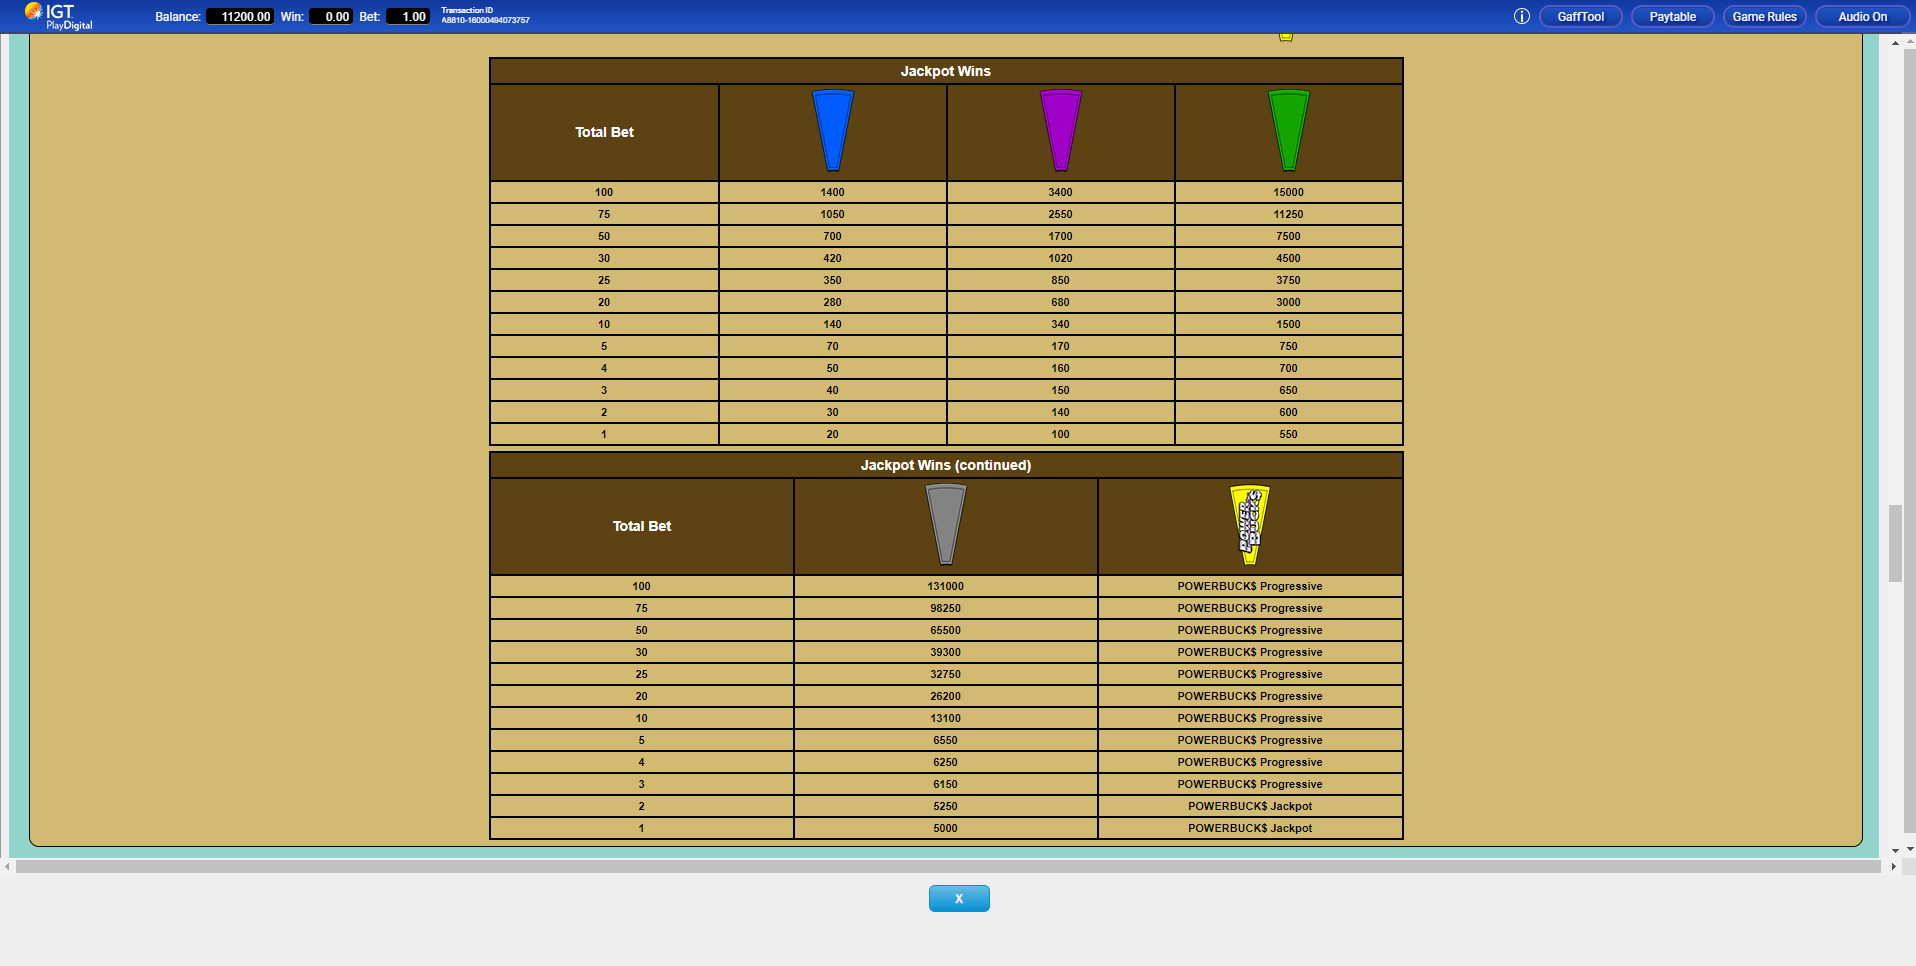Click the horizontal scrollbar right arrow
Screen dimensions: 1916x966
tap(1893, 867)
